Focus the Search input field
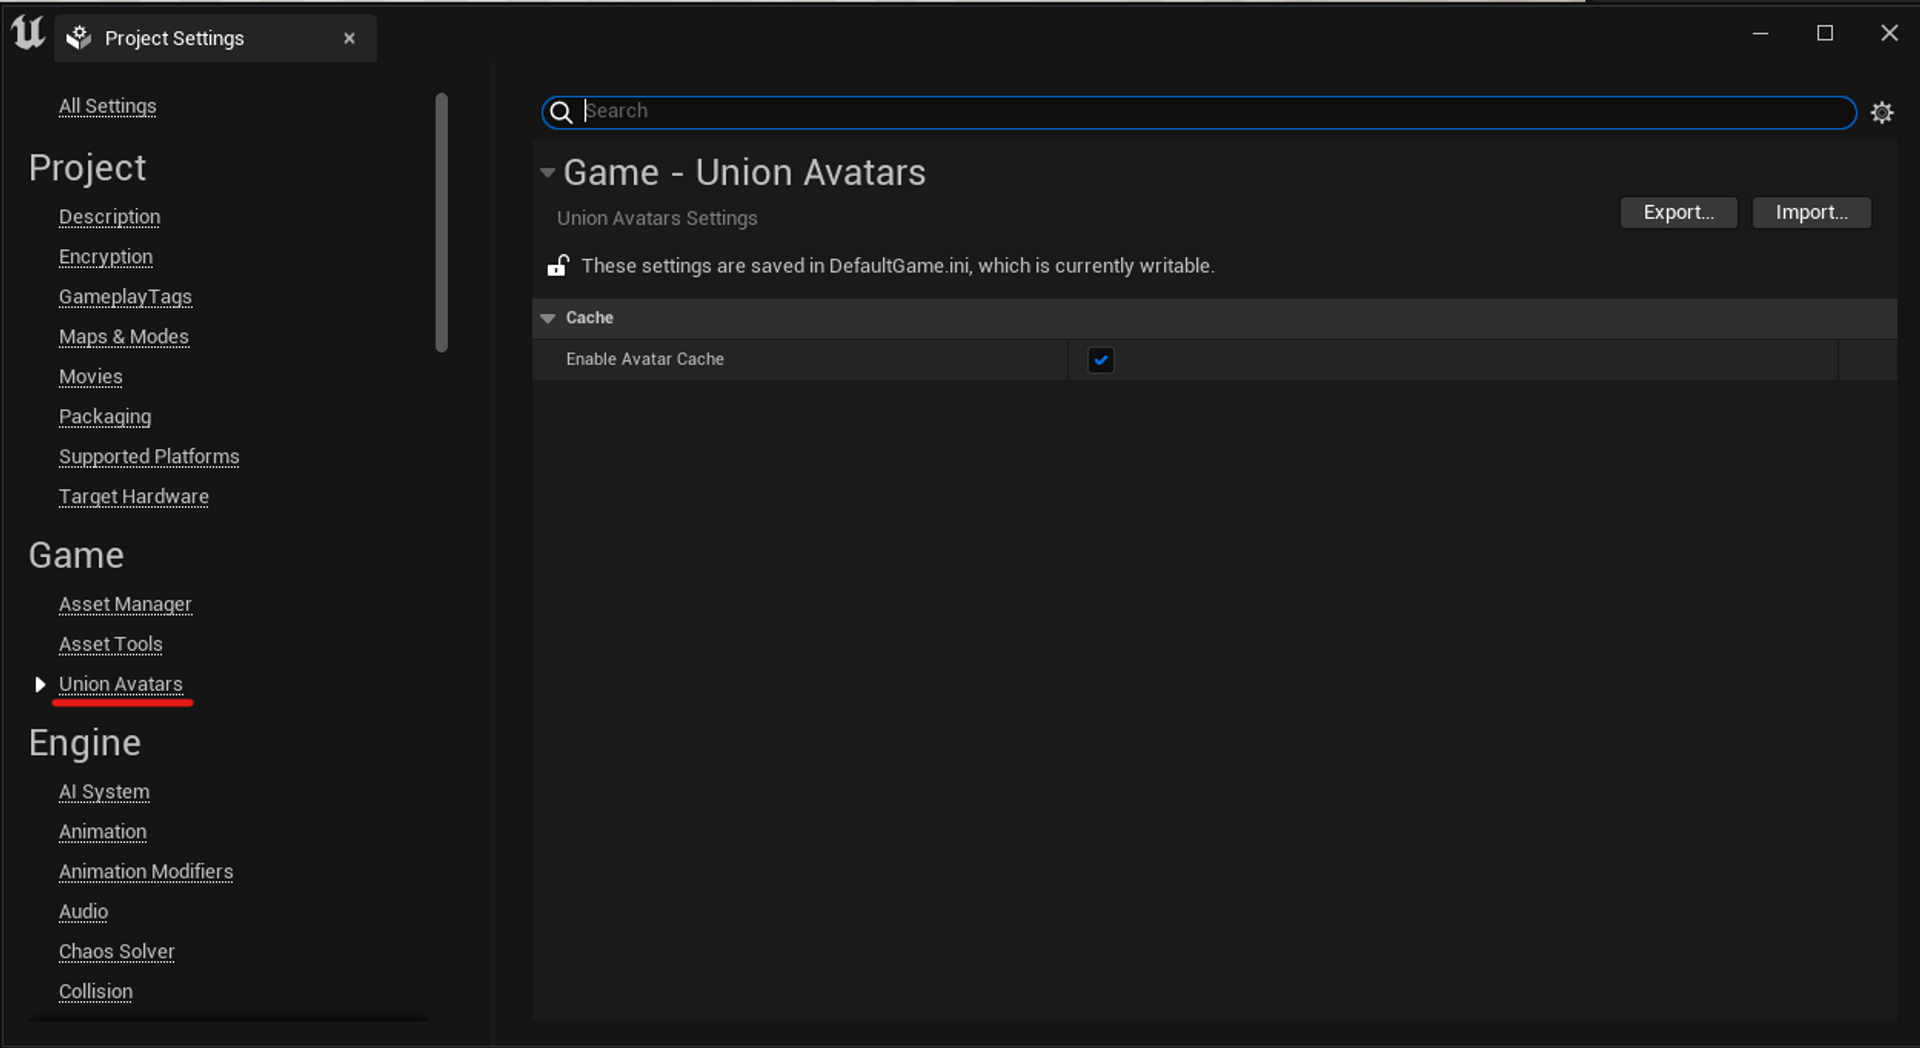Viewport: 1920px width, 1048px height. pyautogui.click(x=1198, y=112)
